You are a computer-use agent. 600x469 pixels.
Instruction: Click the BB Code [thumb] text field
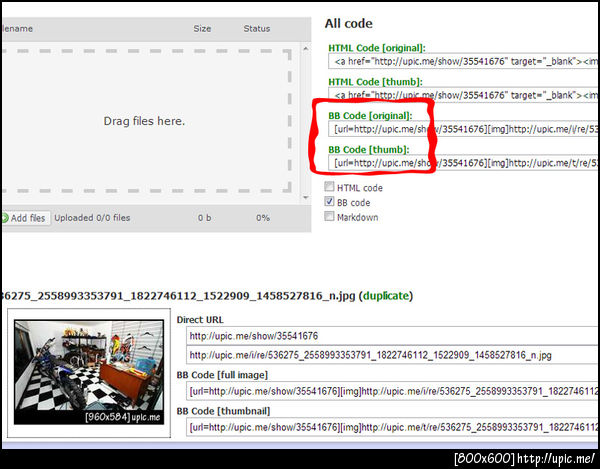pos(464,163)
